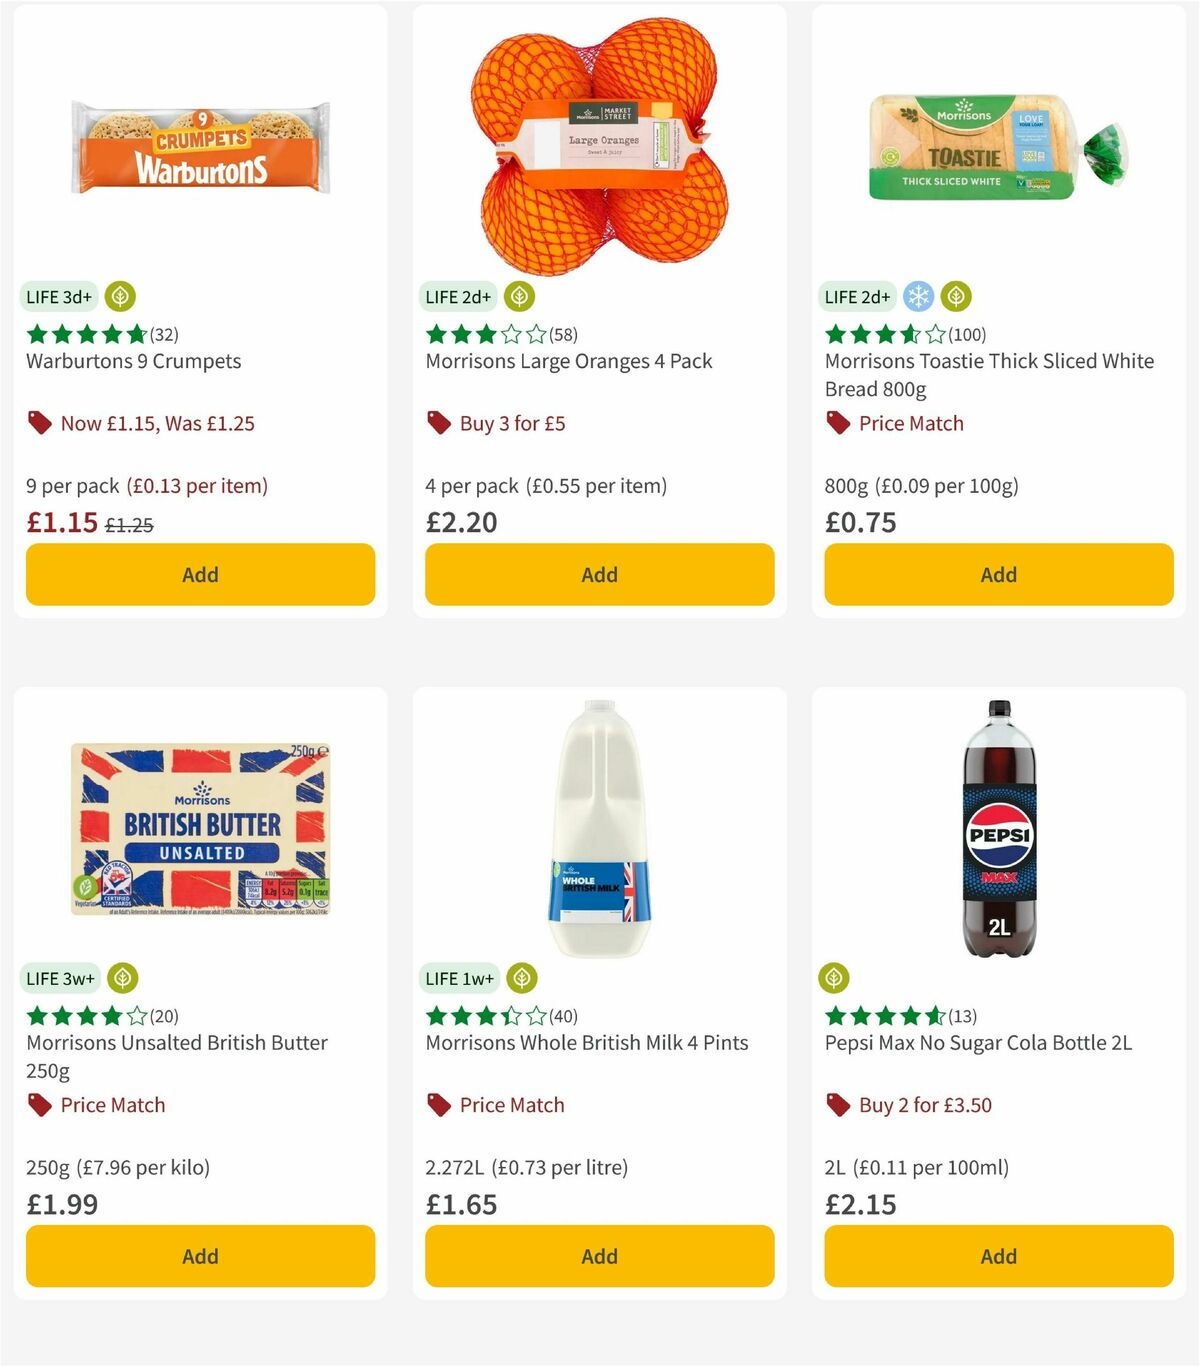
Task: Click the tag icon beside Price Match on butter
Action: [38, 1105]
